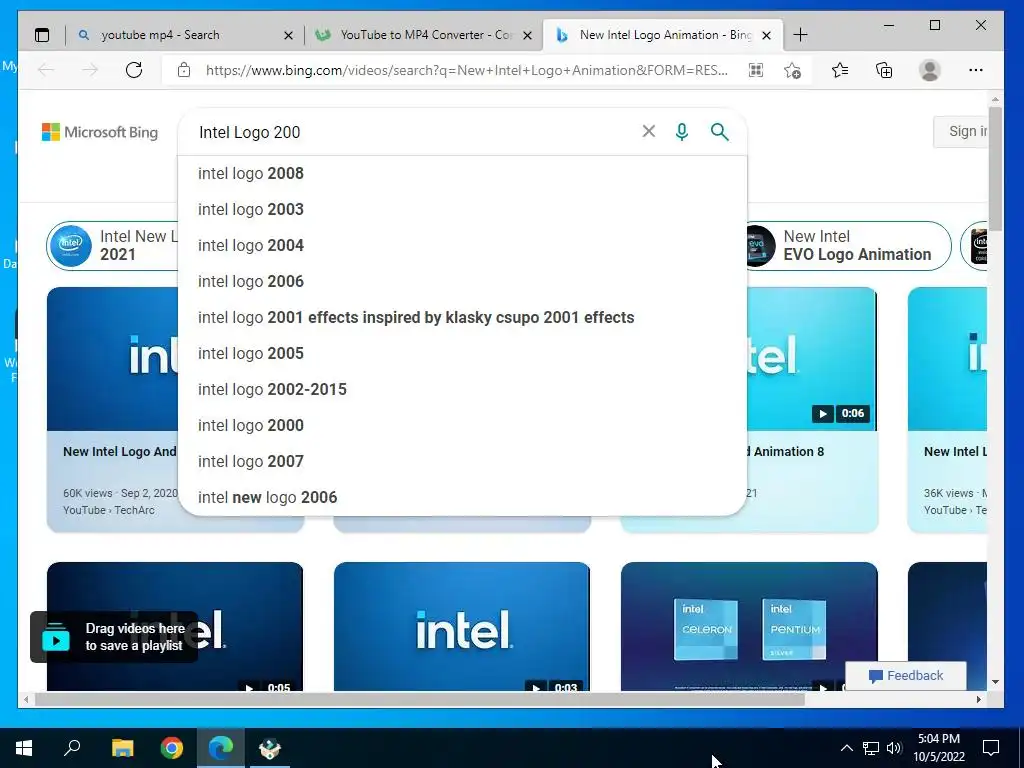
Task: Close the New Intel Logo Animation tab
Action: (x=767, y=35)
